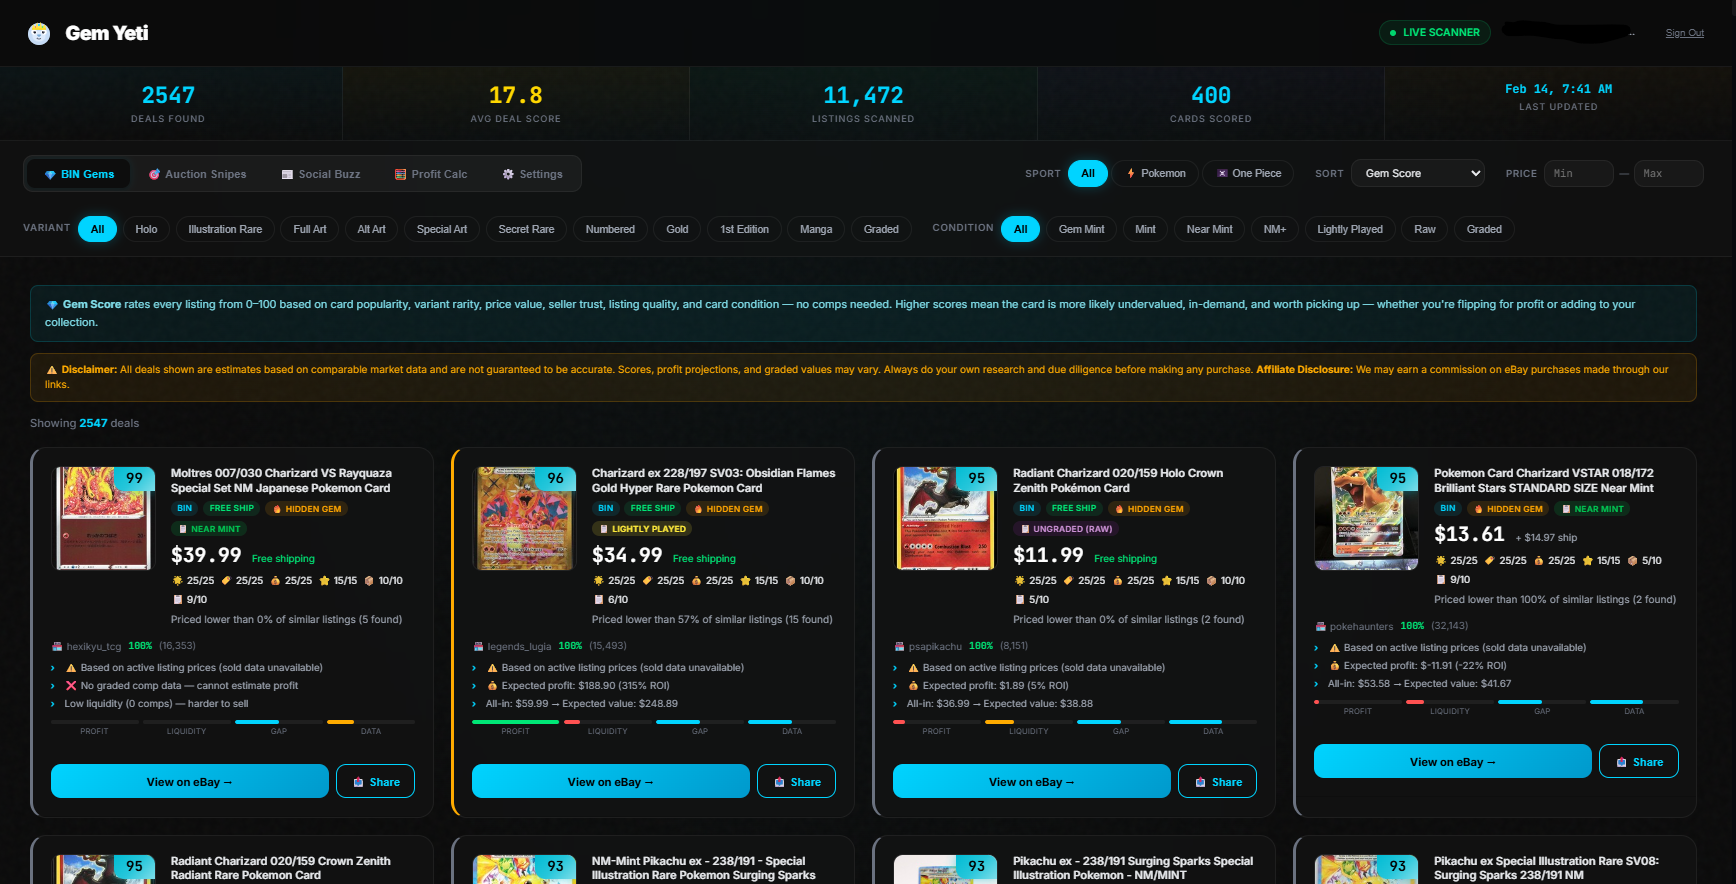View Radiant Charizard Holo Crown Zenith on eBay
This screenshot has width=1736, height=884.
[x=1032, y=781]
